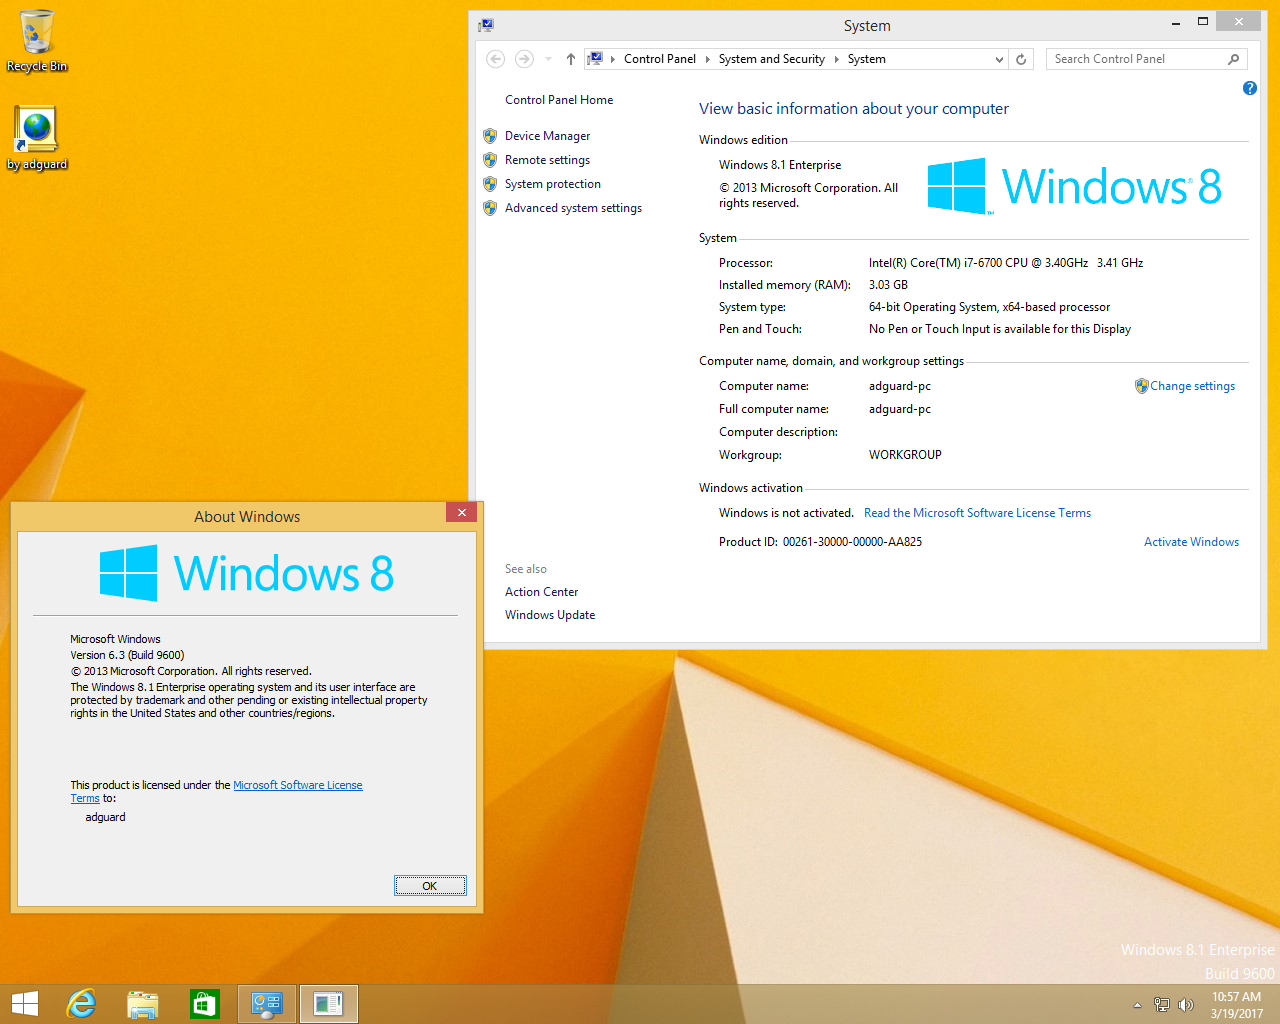1280x1024 pixels.
Task: Click Change settings link
Action: pos(1192,386)
